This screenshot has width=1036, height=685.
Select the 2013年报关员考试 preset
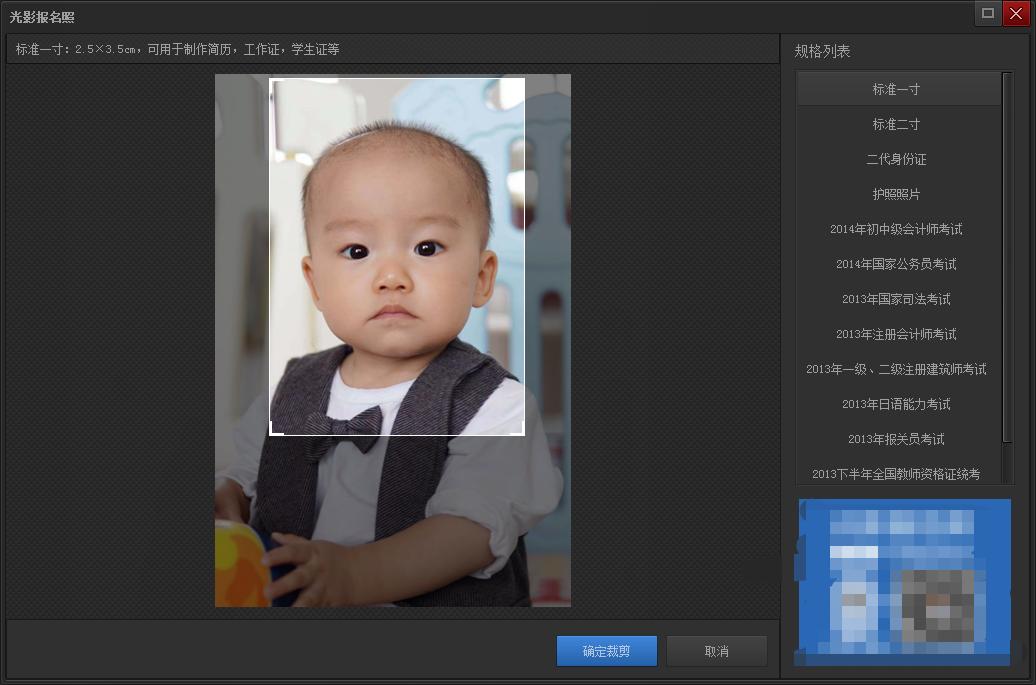[x=896, y=439]
